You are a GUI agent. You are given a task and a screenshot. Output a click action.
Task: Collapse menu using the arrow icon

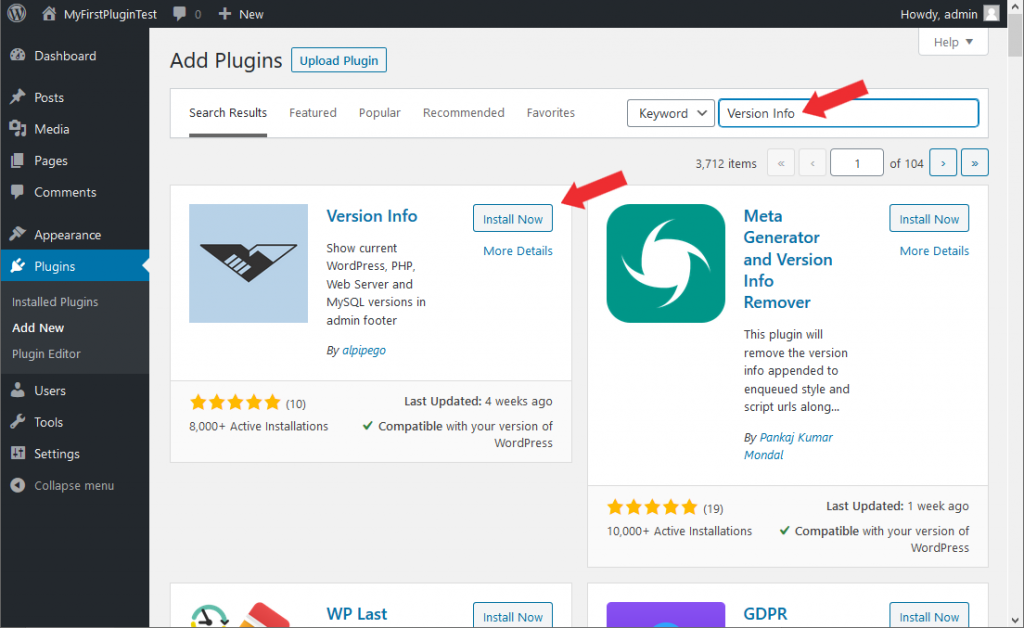(18, 486)
